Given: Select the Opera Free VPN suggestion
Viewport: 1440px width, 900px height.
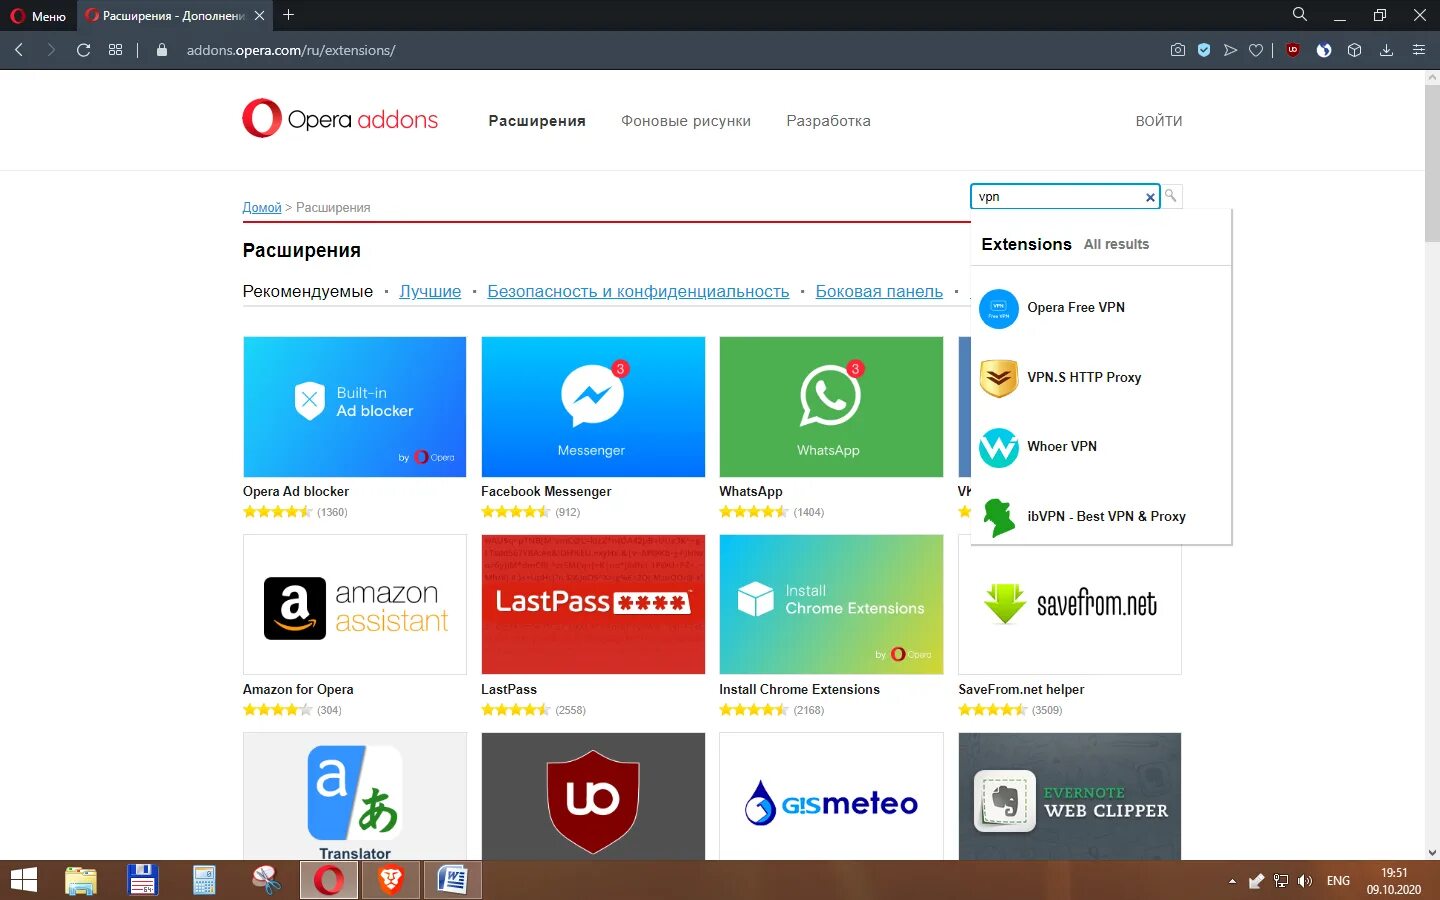Looking at the screenshot, I should tap(1101, 308).
